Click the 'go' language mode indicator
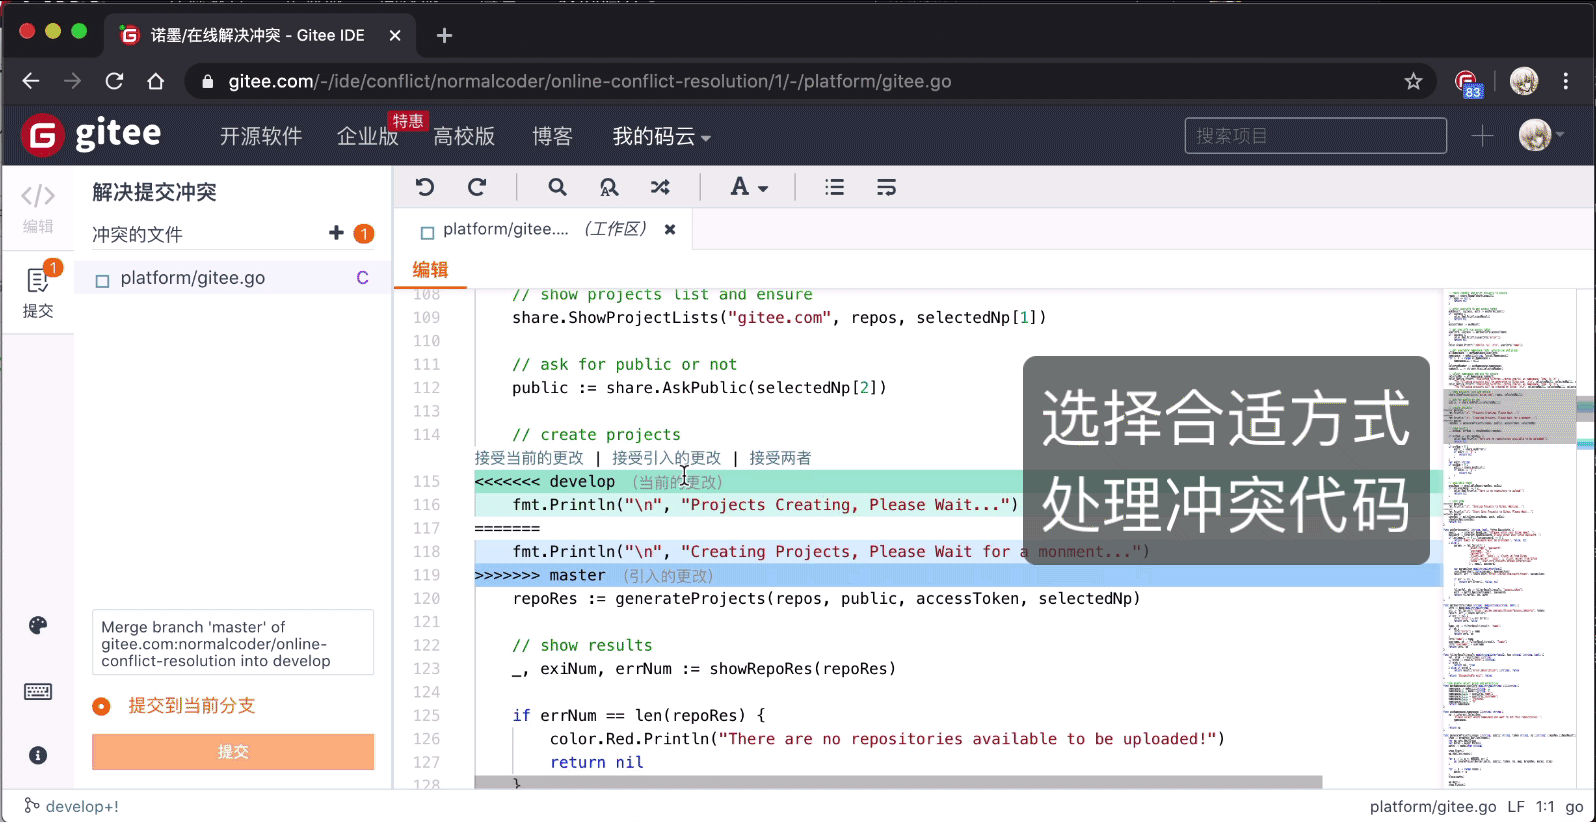 [1574, 806]
